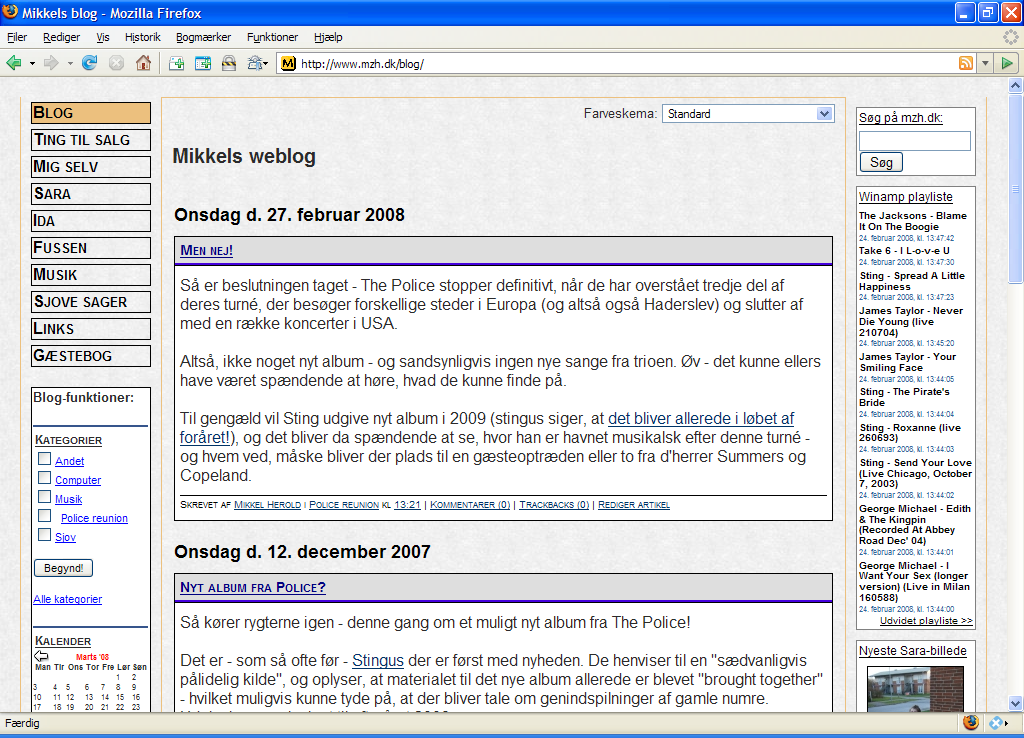Open a new window via toolbar icon

click(203, 63)
